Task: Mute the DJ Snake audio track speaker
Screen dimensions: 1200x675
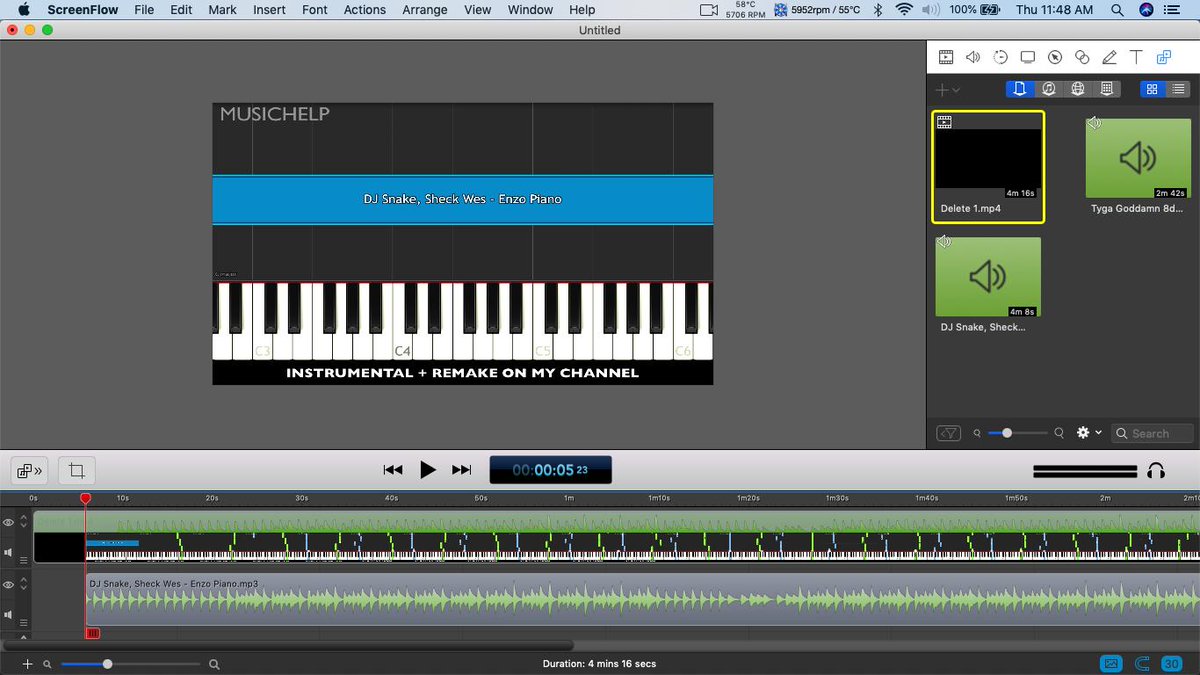Action: (9, 614)
